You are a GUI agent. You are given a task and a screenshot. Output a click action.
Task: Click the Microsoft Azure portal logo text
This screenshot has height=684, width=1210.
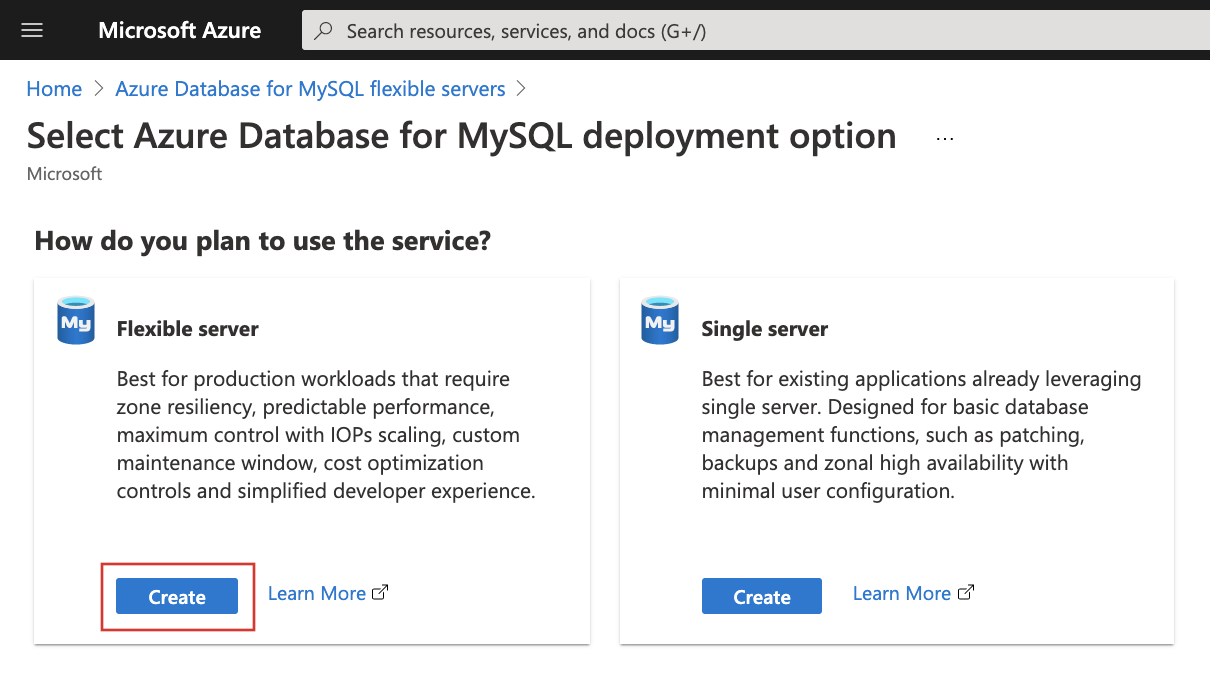(179, 31)
